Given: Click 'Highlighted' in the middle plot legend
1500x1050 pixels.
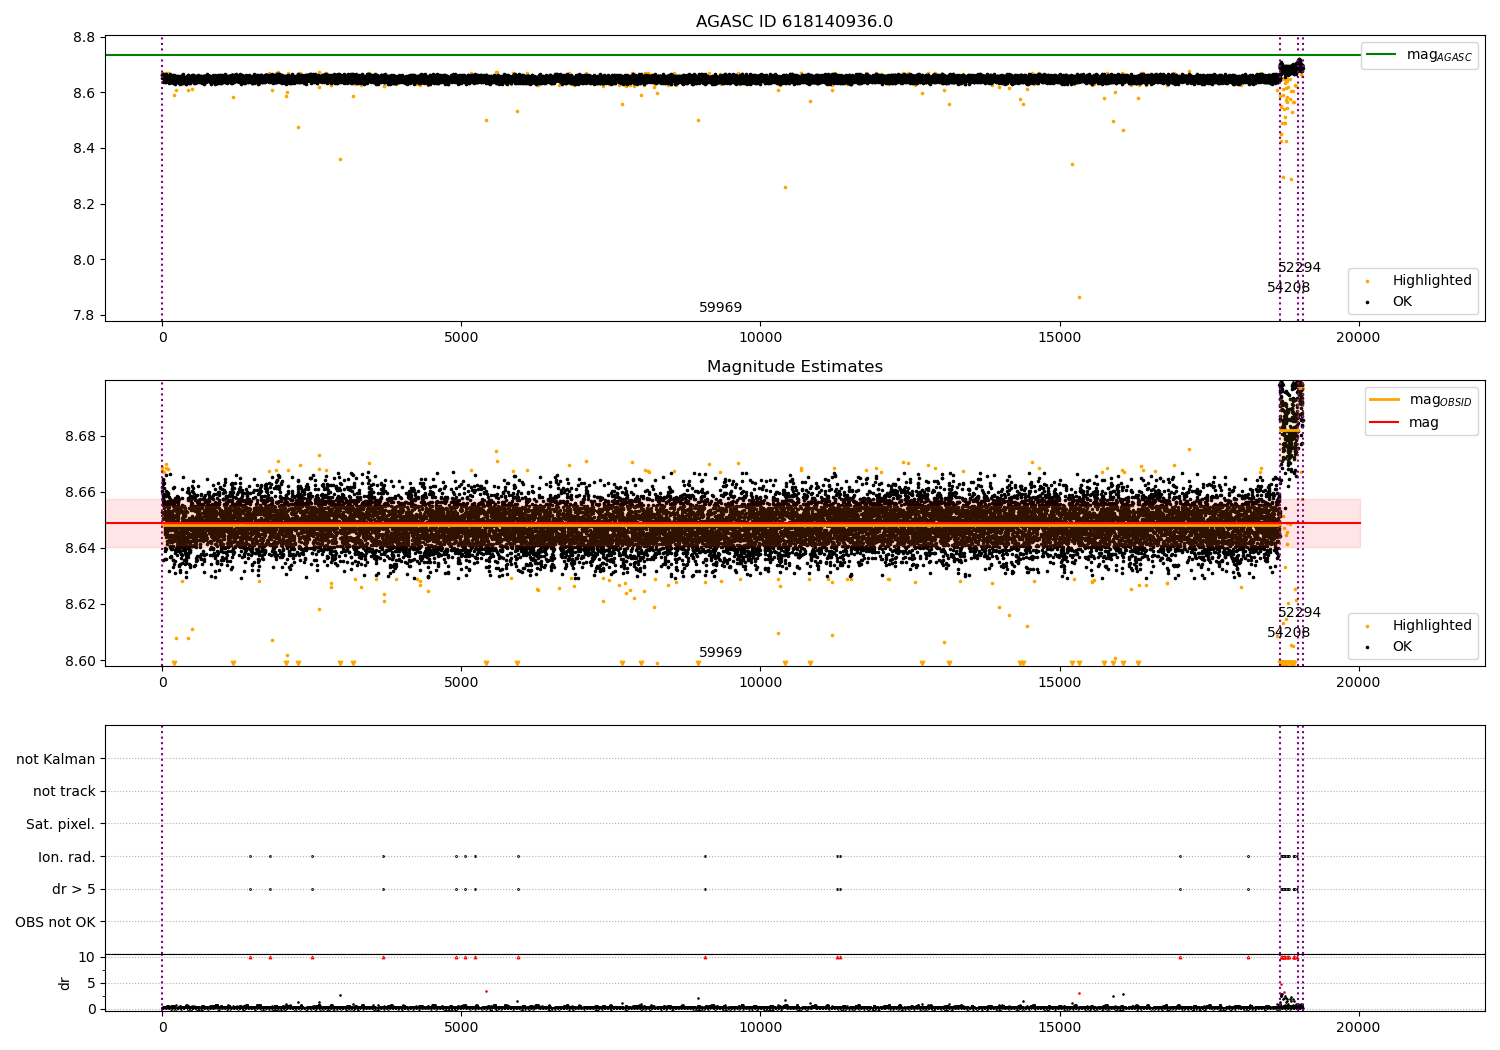Looking at the screenshot, I should point(1431,626).
